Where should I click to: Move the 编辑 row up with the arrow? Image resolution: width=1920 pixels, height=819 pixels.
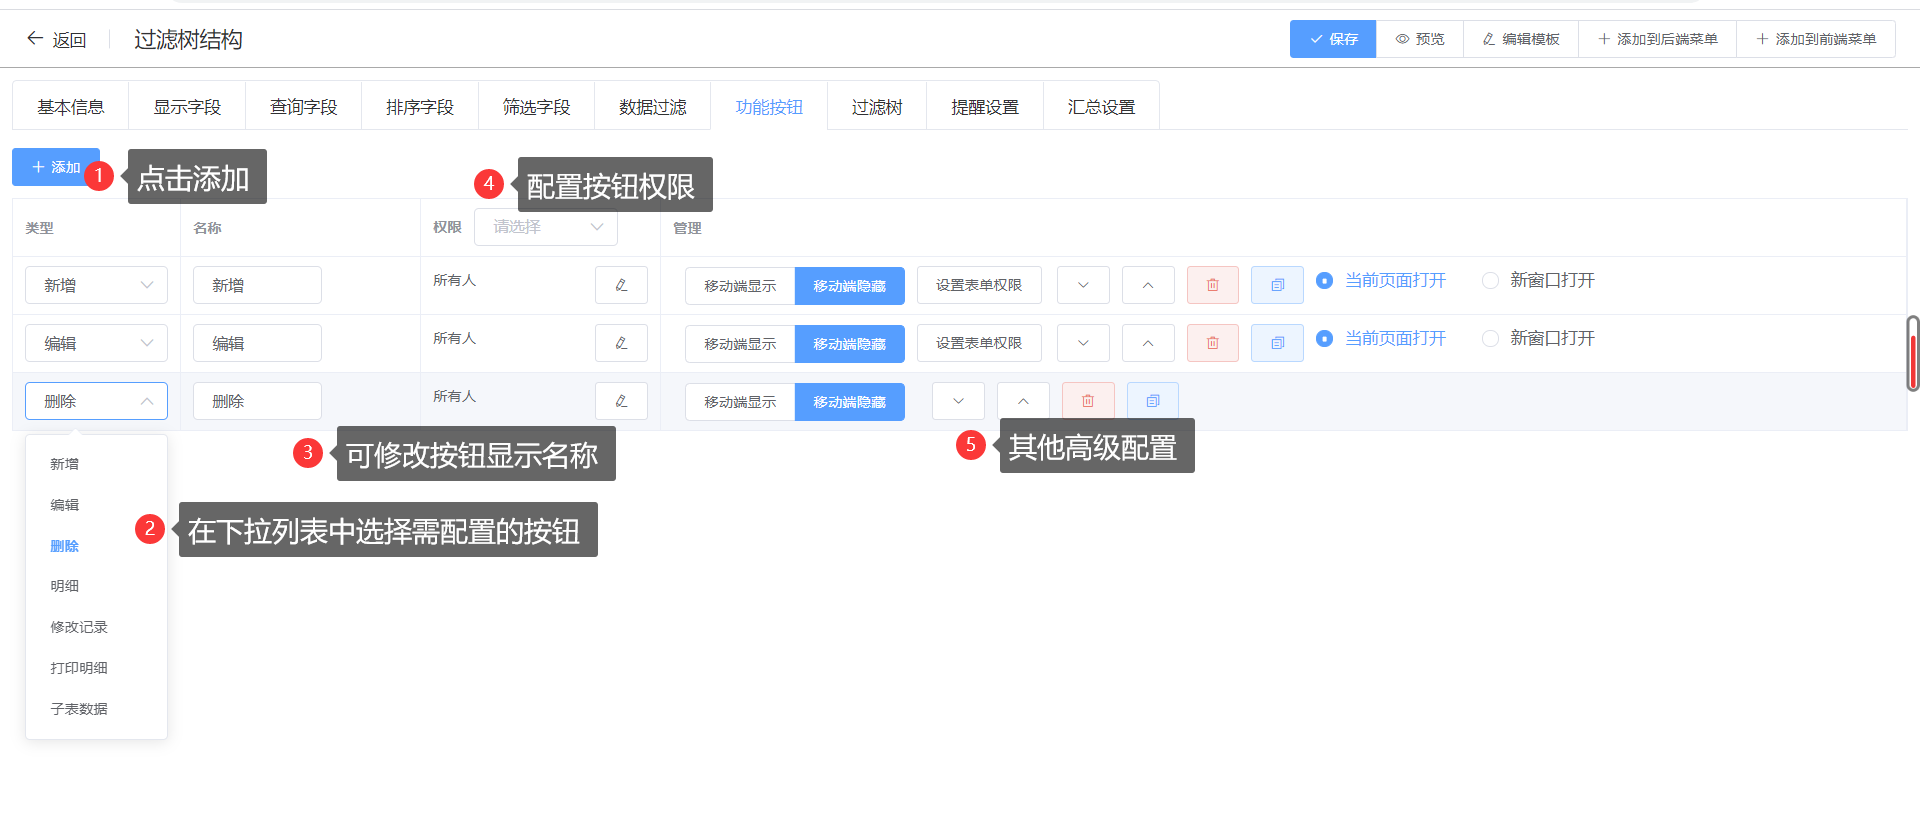1147,343
